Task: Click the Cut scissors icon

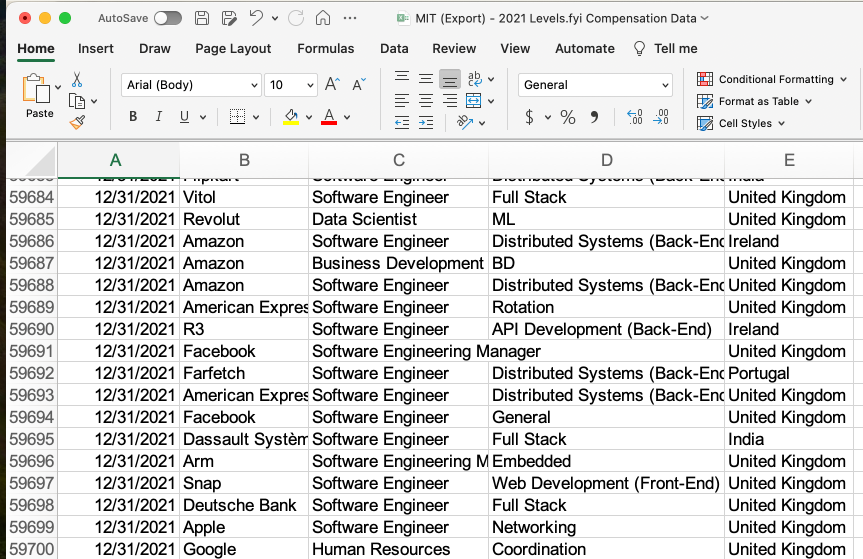Action: click(x=77, y=80)
